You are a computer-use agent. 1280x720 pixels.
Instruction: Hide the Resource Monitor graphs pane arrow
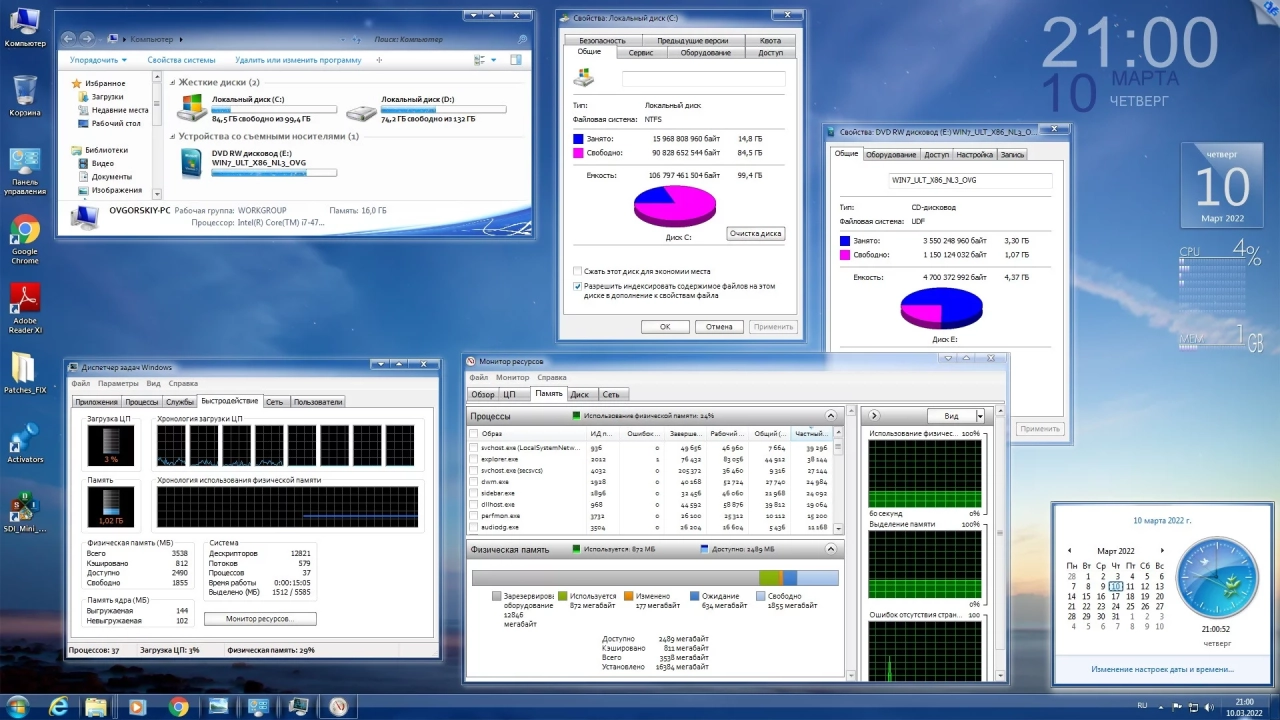click(873, 416)
